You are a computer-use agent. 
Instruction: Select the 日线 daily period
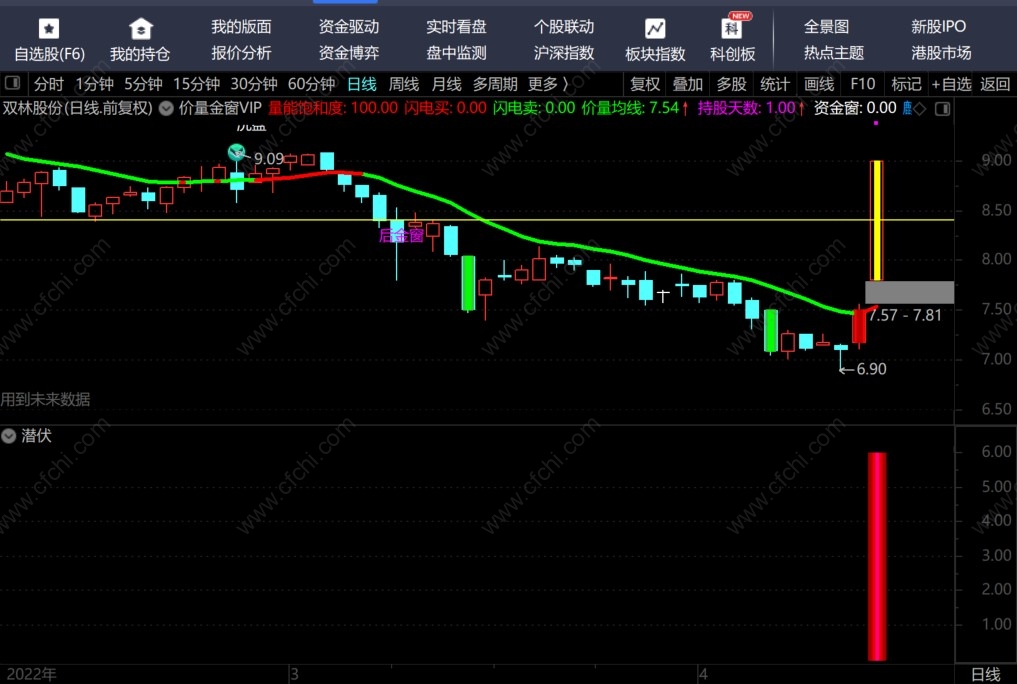(362, 84)
